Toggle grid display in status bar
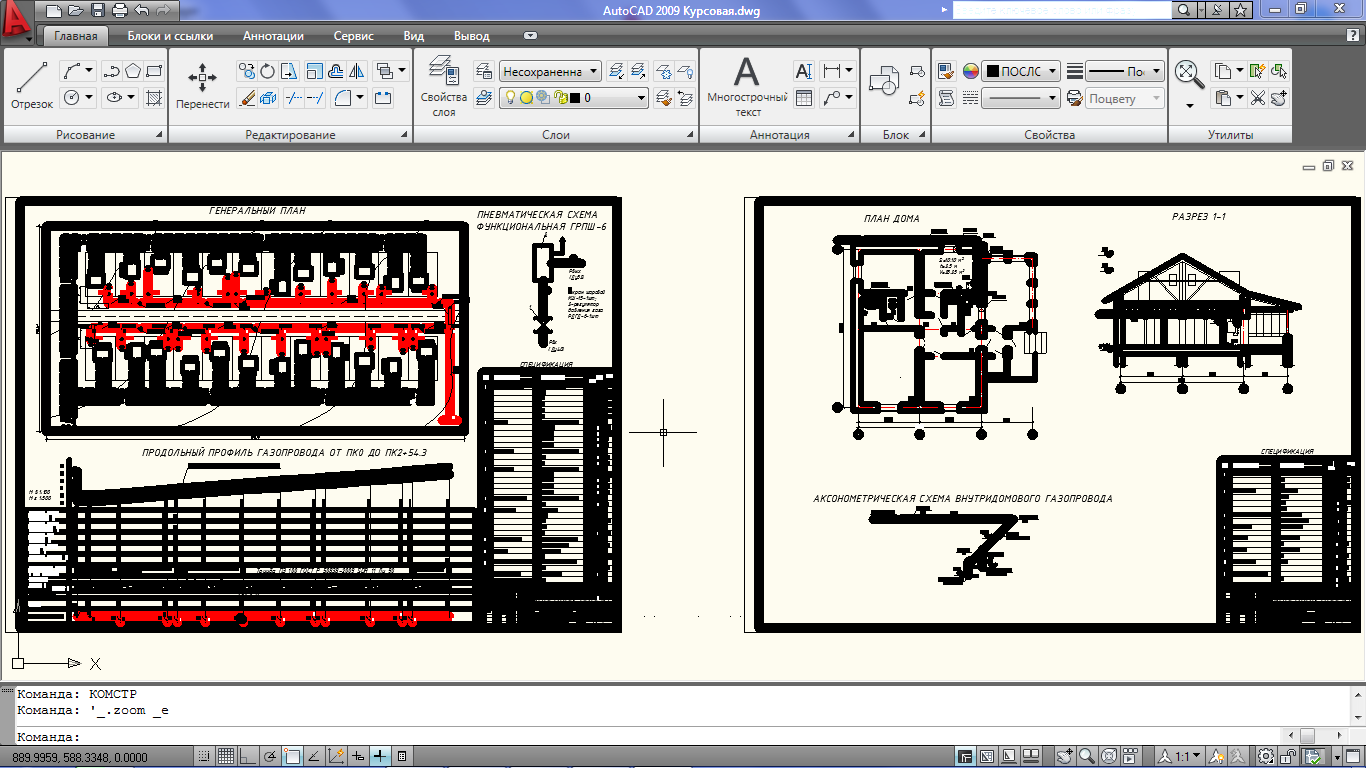The height and width of the screenshot is (768, 1366). point(226,756)
